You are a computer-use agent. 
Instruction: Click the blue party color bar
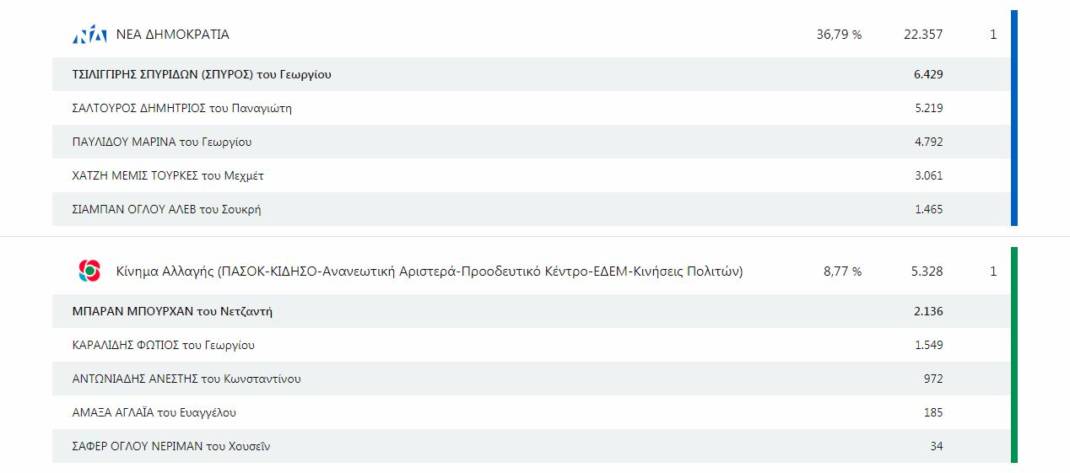[x=1014, y=118]
